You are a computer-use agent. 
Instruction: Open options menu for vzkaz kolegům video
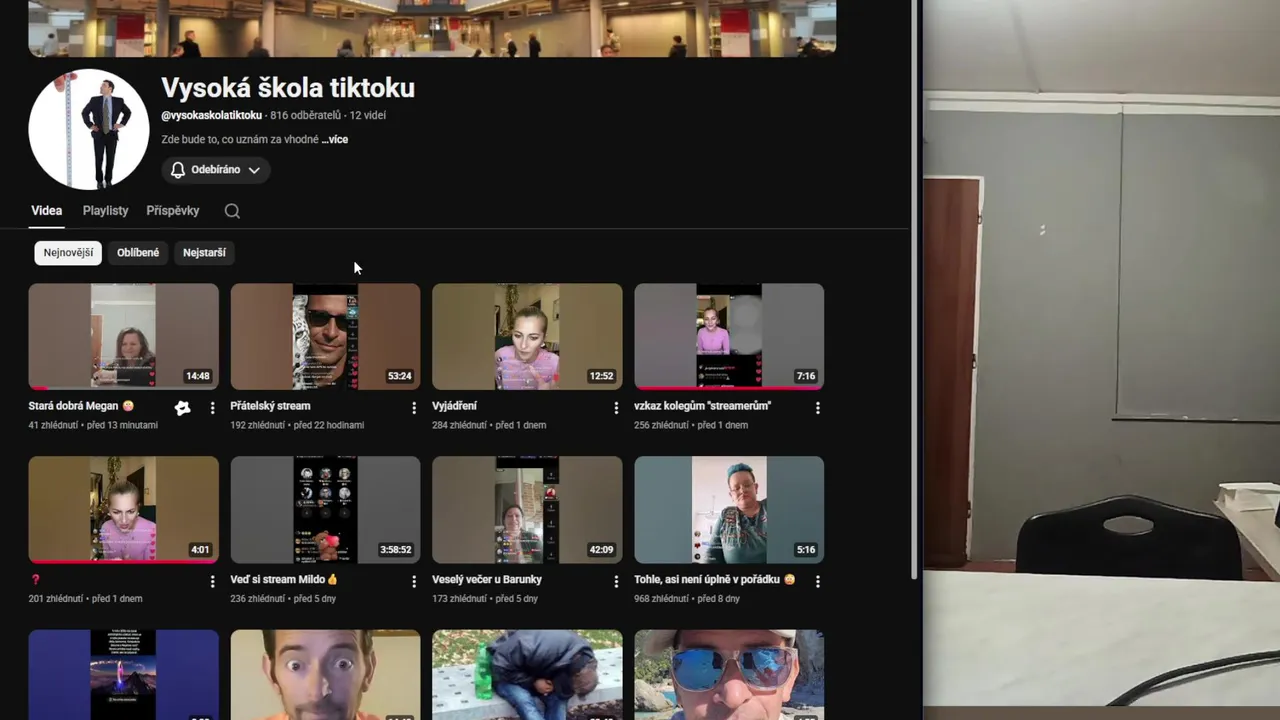818,408
